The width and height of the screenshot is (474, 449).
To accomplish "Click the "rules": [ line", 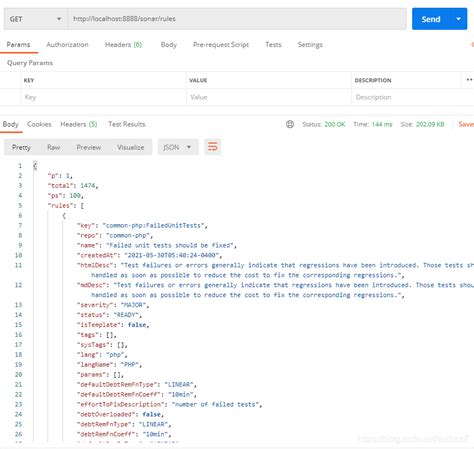I will [x=66, y=206].
